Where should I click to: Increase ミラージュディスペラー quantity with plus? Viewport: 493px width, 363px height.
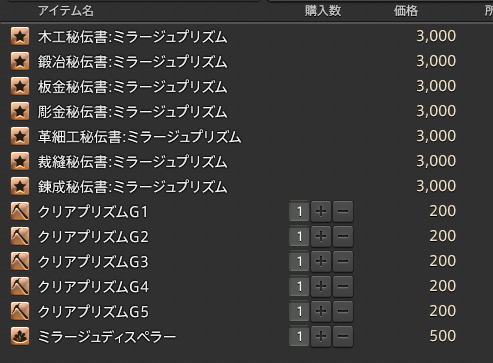click(321, 336)
